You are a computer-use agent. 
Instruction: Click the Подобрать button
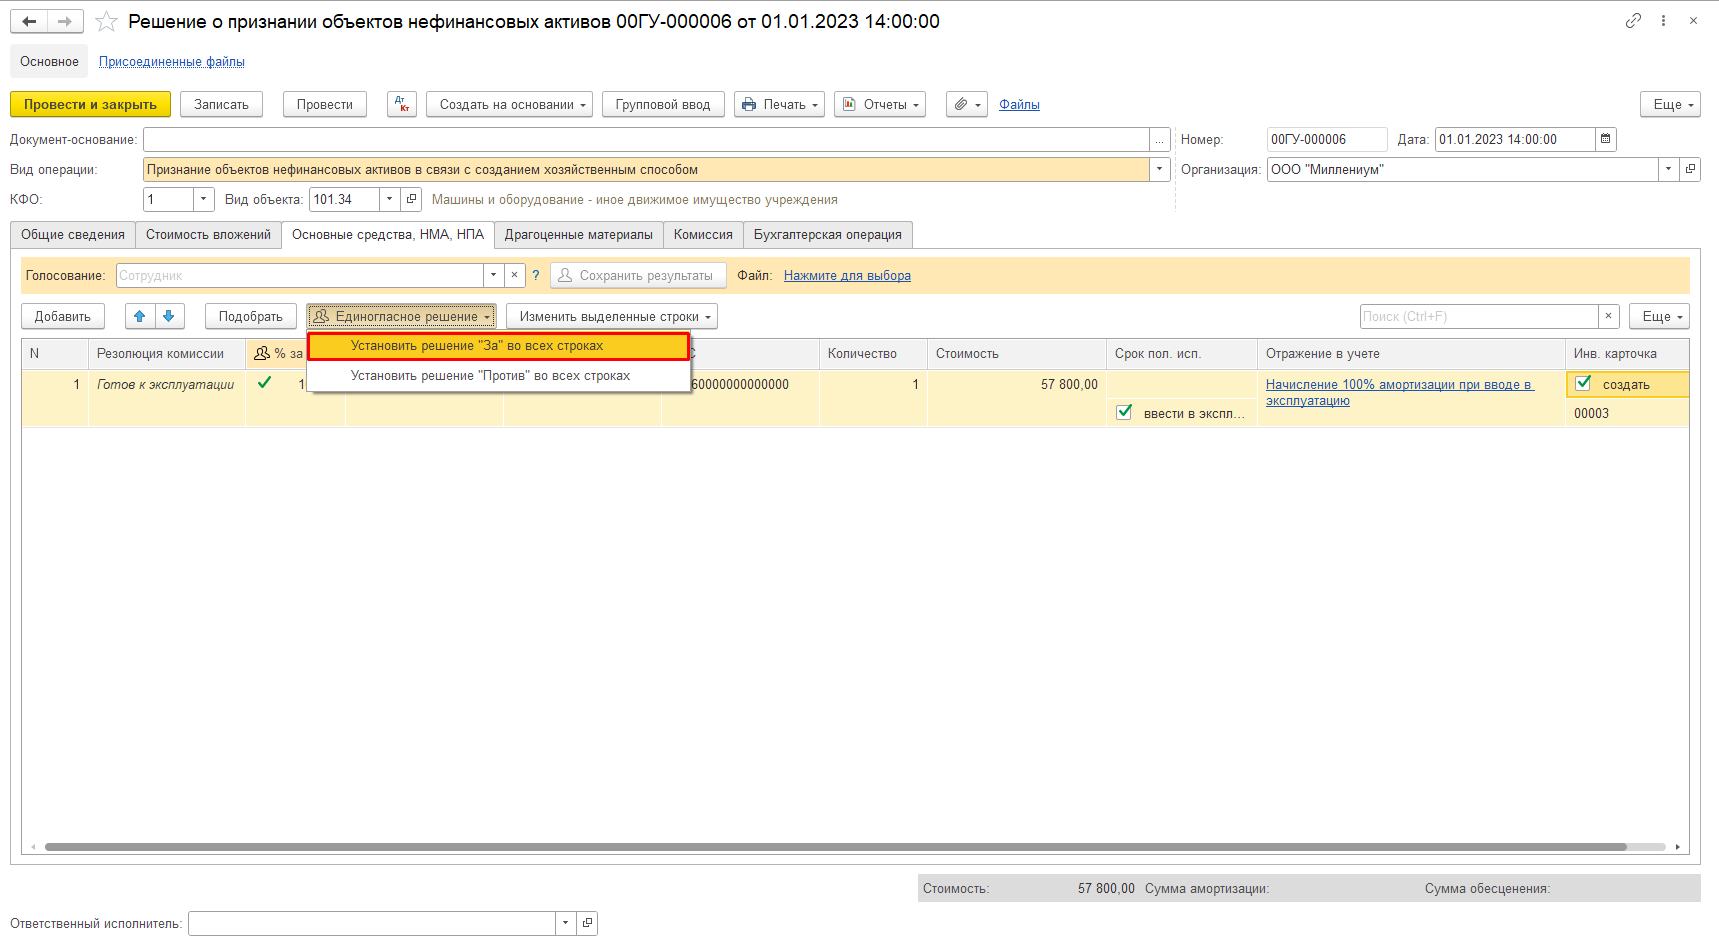coord(251,316)
